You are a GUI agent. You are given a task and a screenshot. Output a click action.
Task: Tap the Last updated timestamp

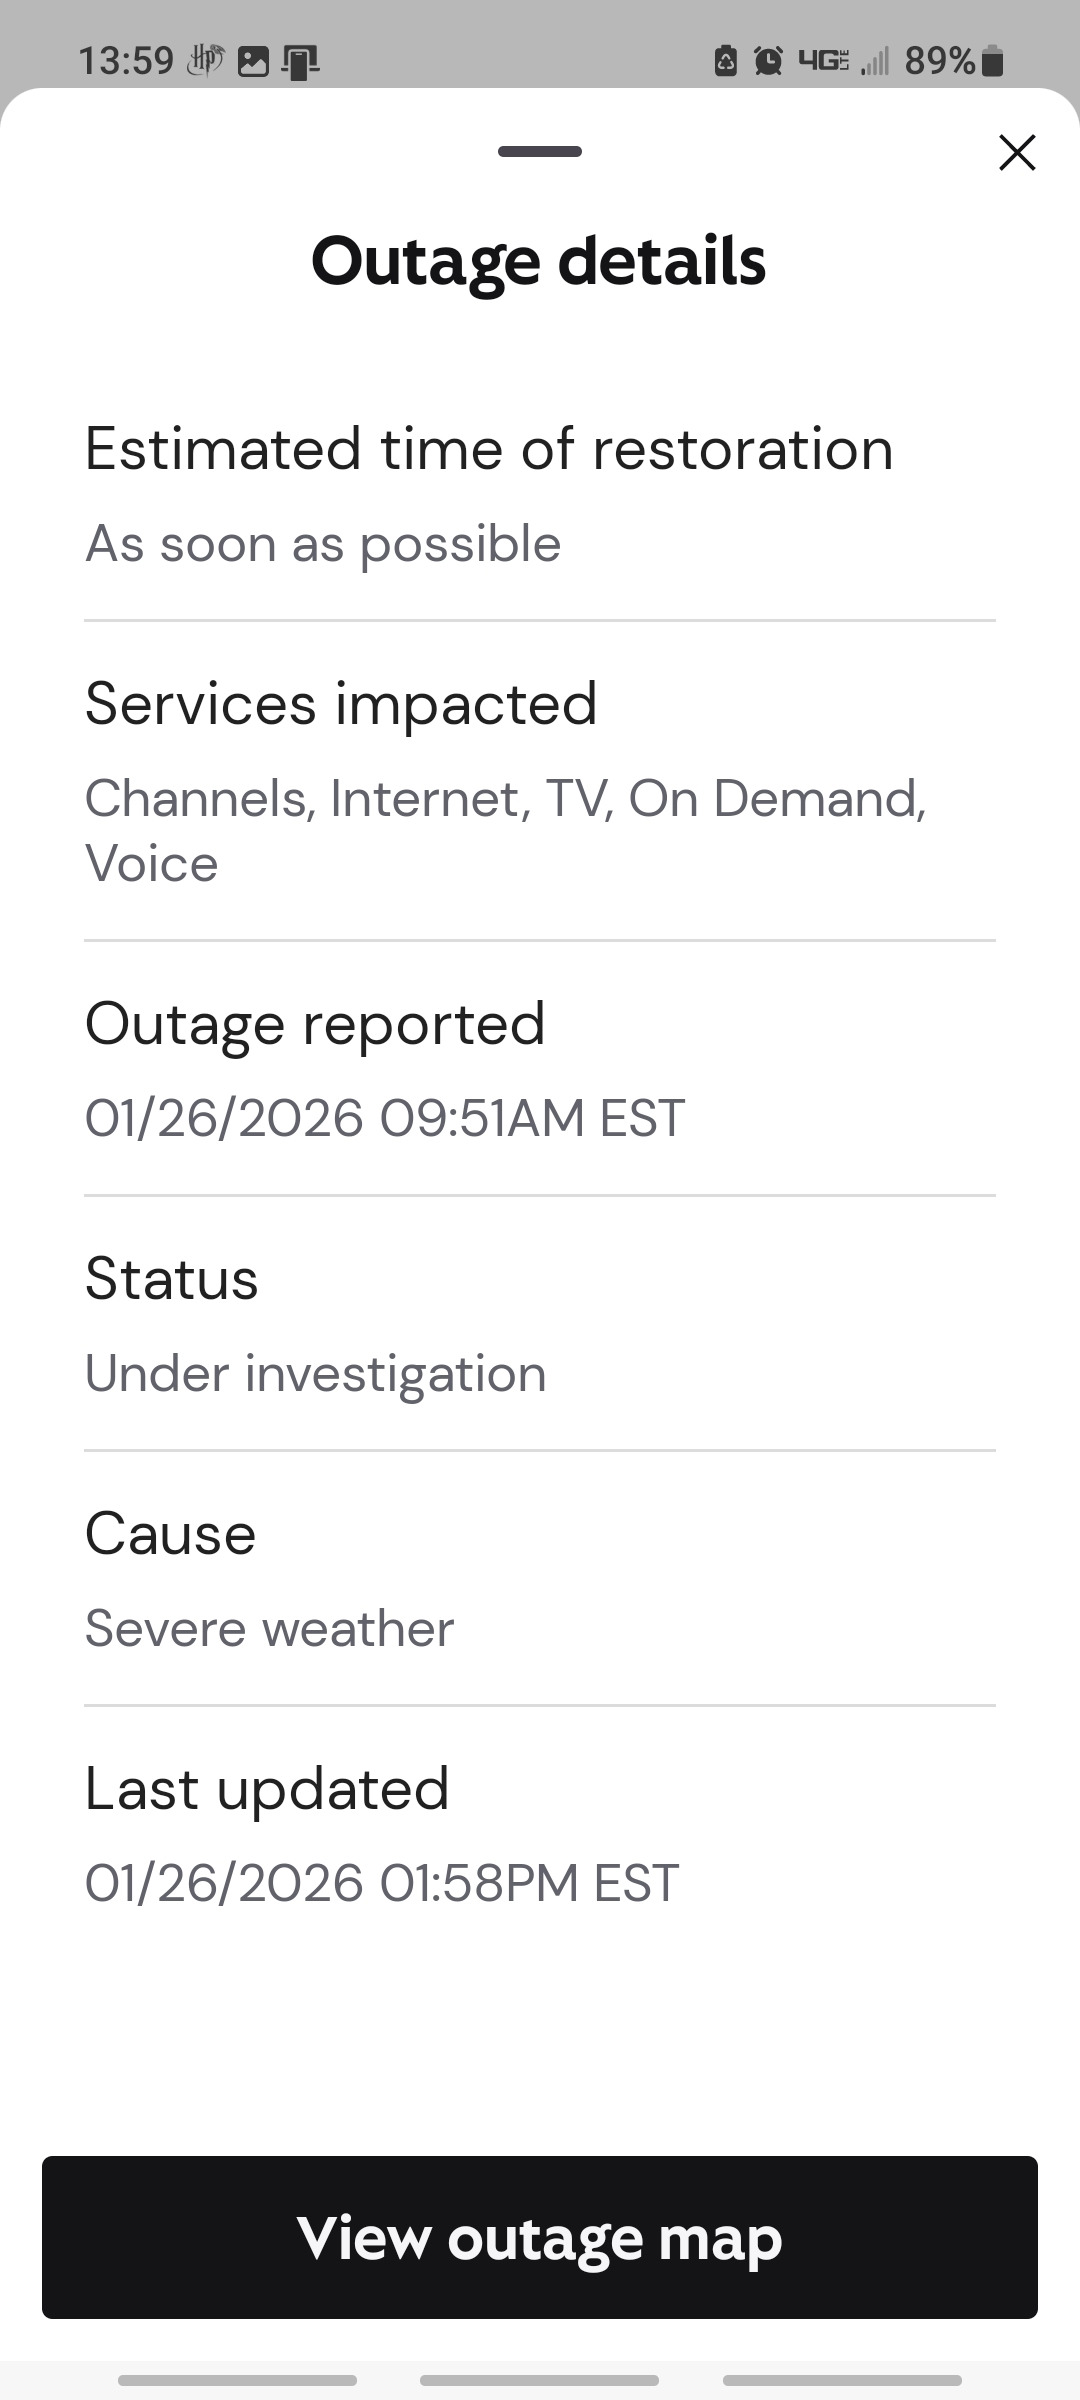pyautogui.click(x=381, y=1882)
